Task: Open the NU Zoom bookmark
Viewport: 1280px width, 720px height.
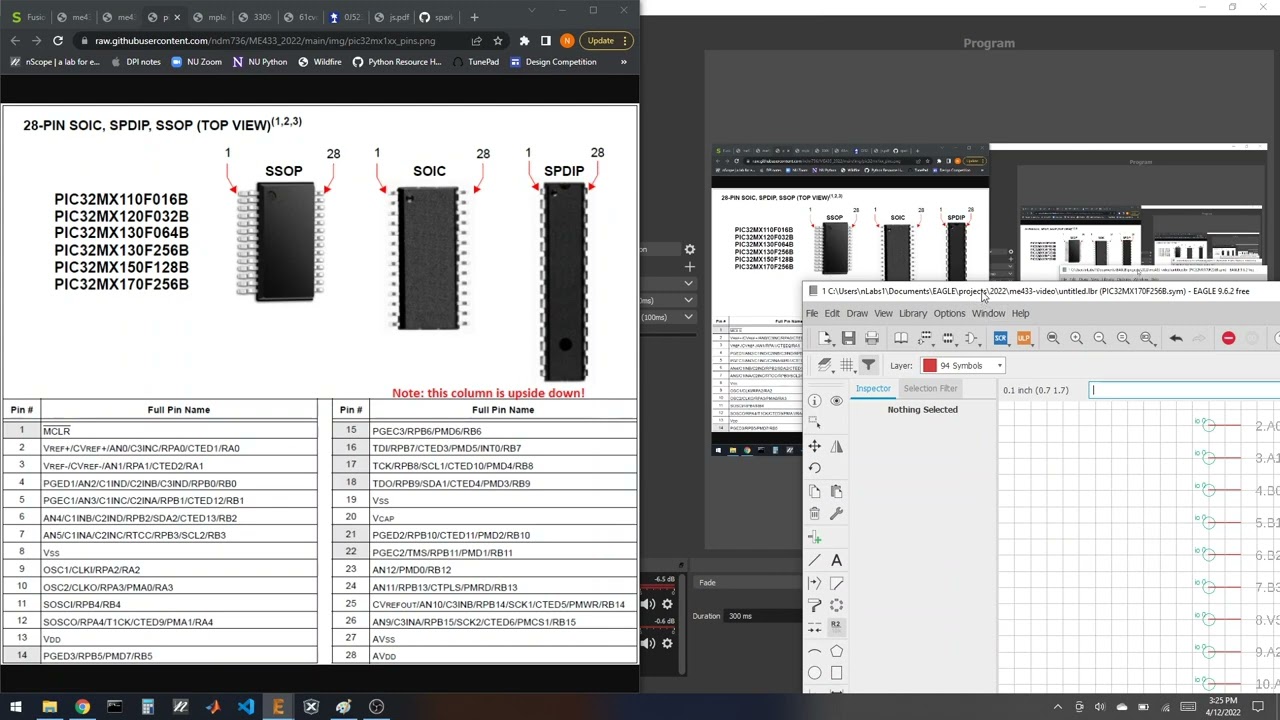Action: (196, 62)
